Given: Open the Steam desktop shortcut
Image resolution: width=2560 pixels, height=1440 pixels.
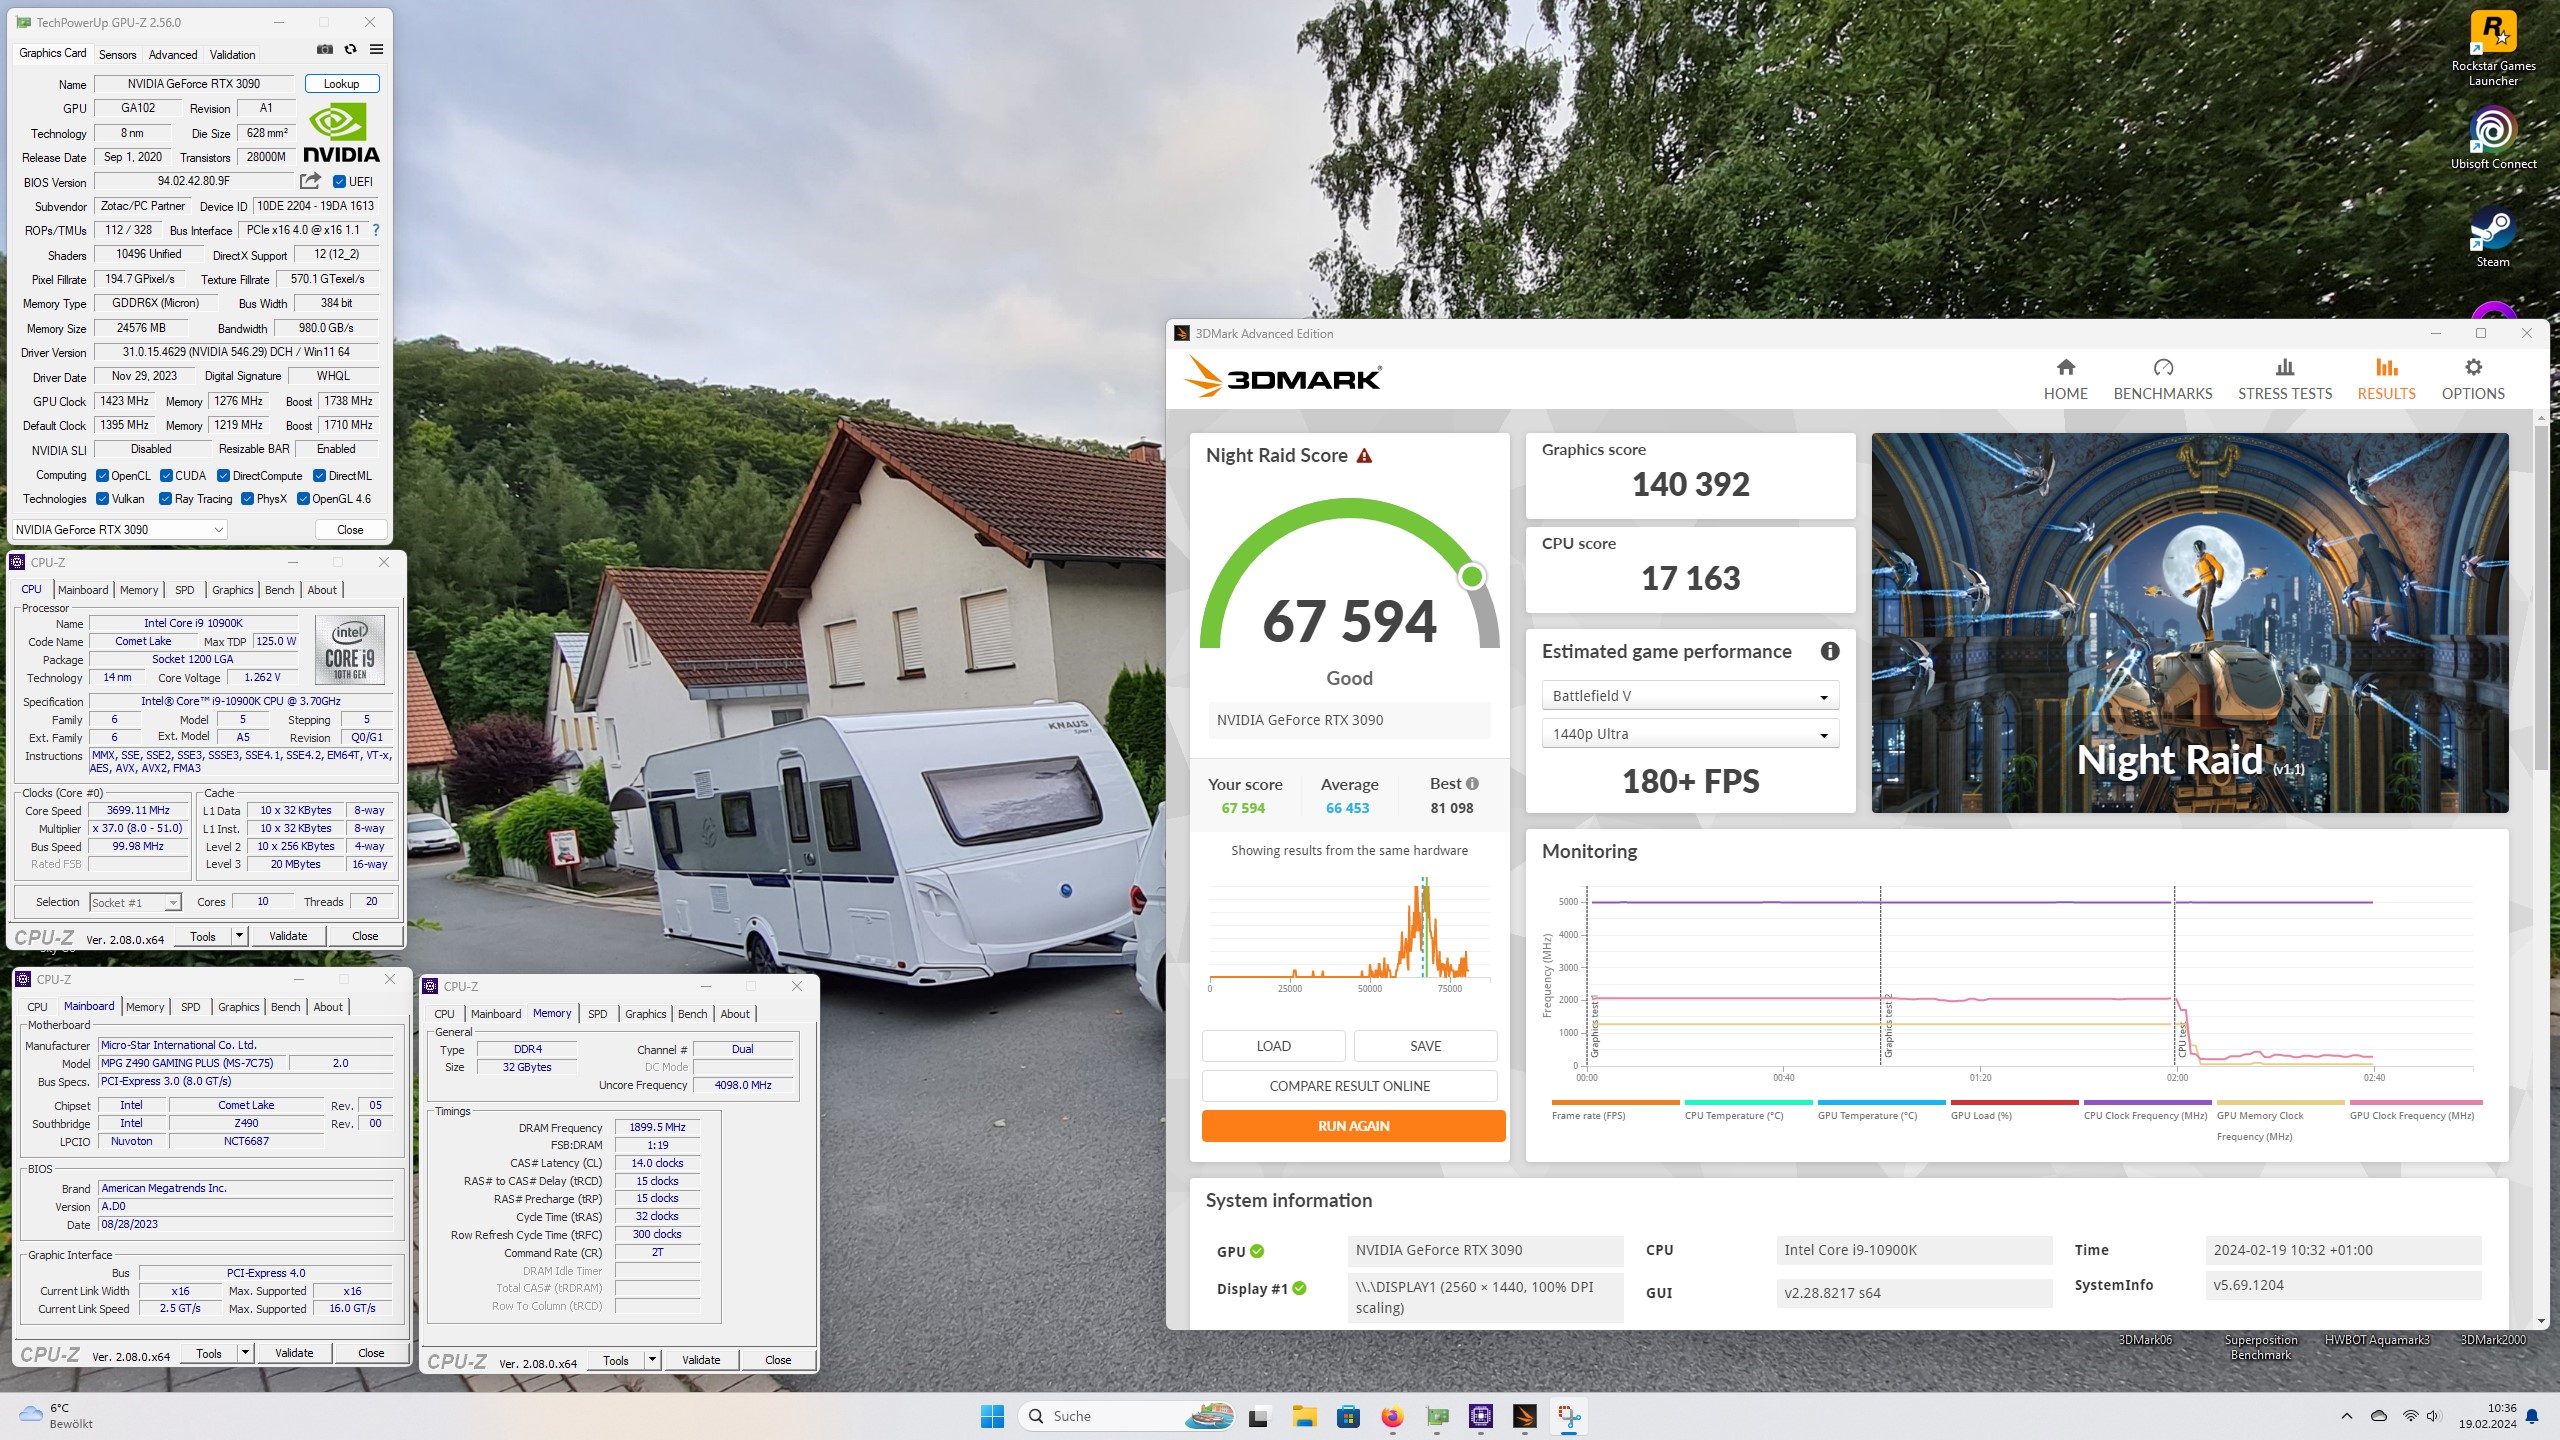Looking at the screenshot, I should [x=2493, y=236].
